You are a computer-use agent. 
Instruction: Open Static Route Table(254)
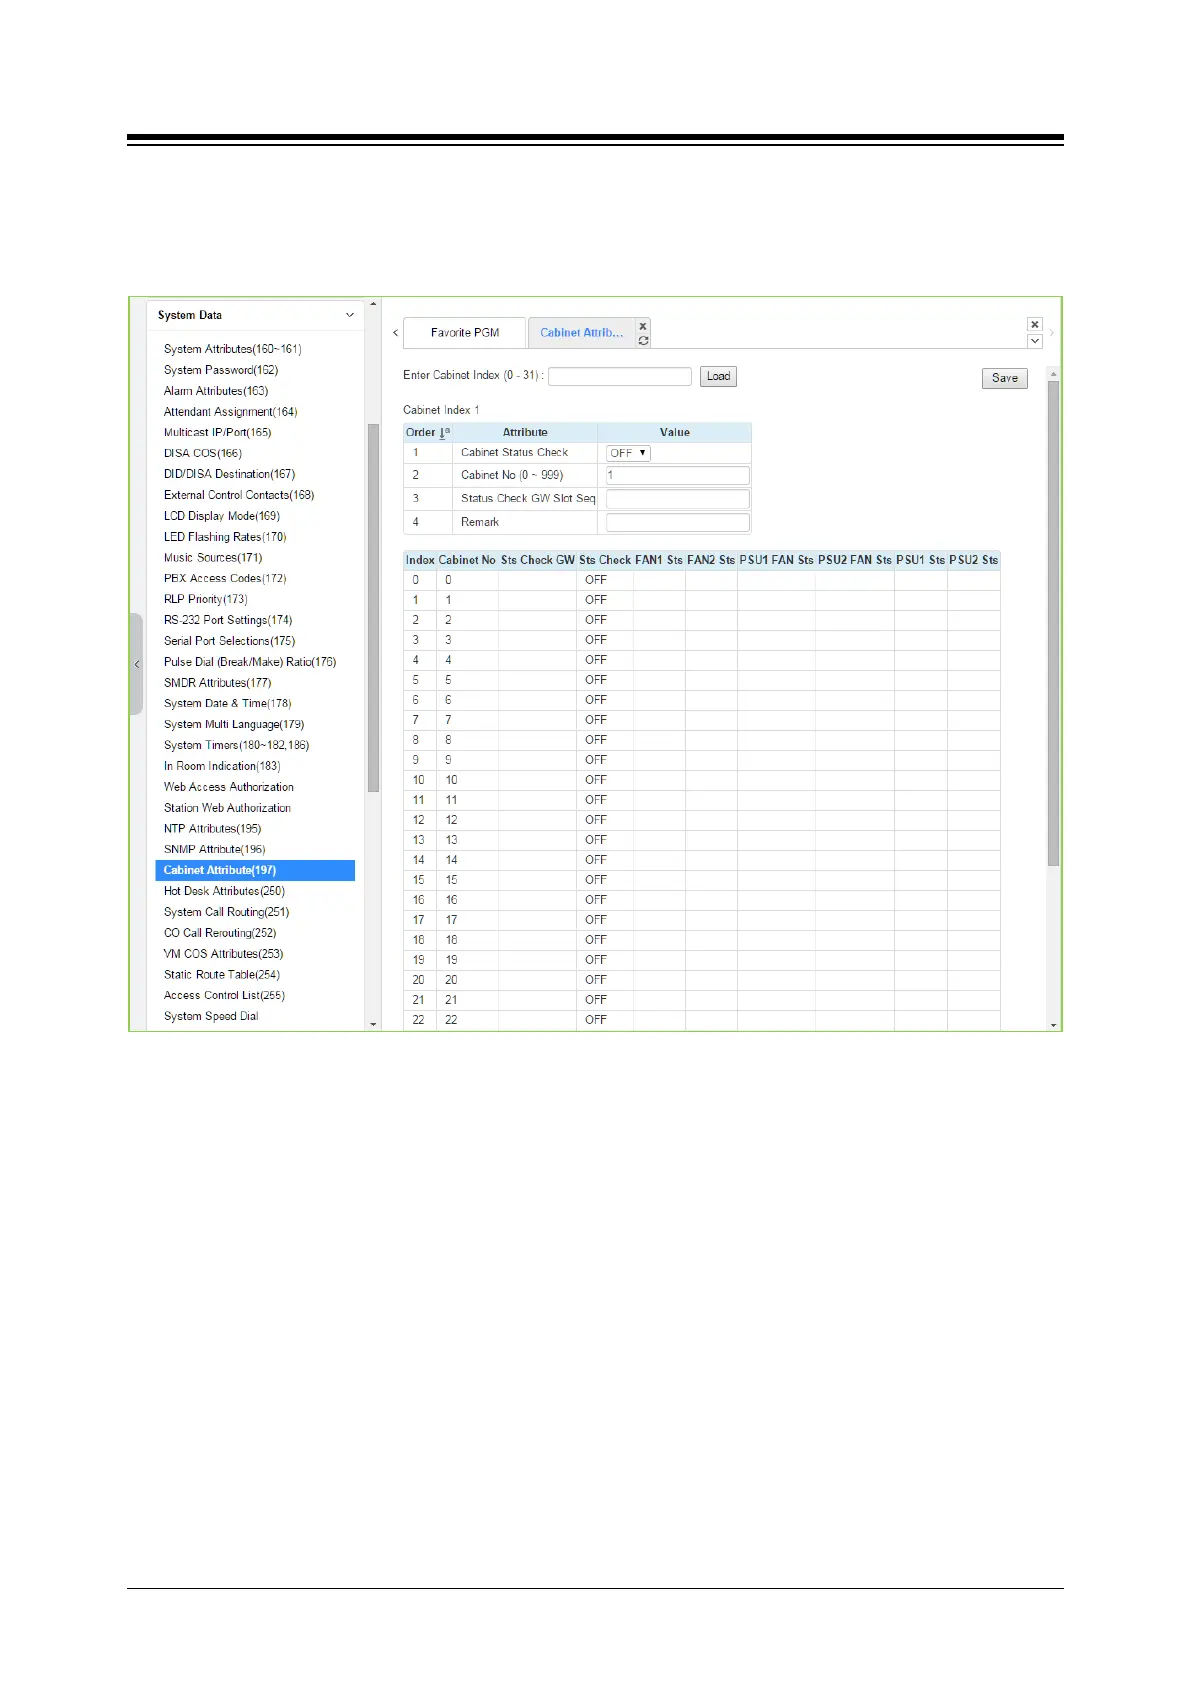tap(222, 975)
